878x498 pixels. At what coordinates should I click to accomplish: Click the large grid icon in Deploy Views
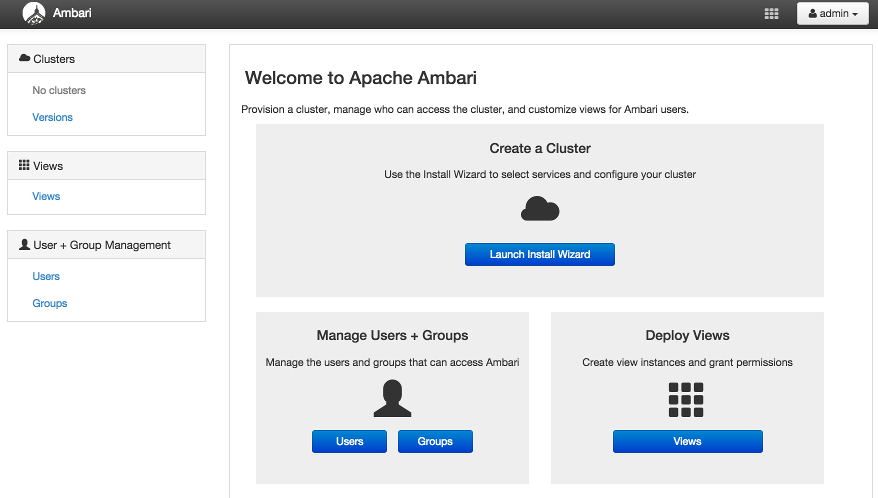(687, 399)
